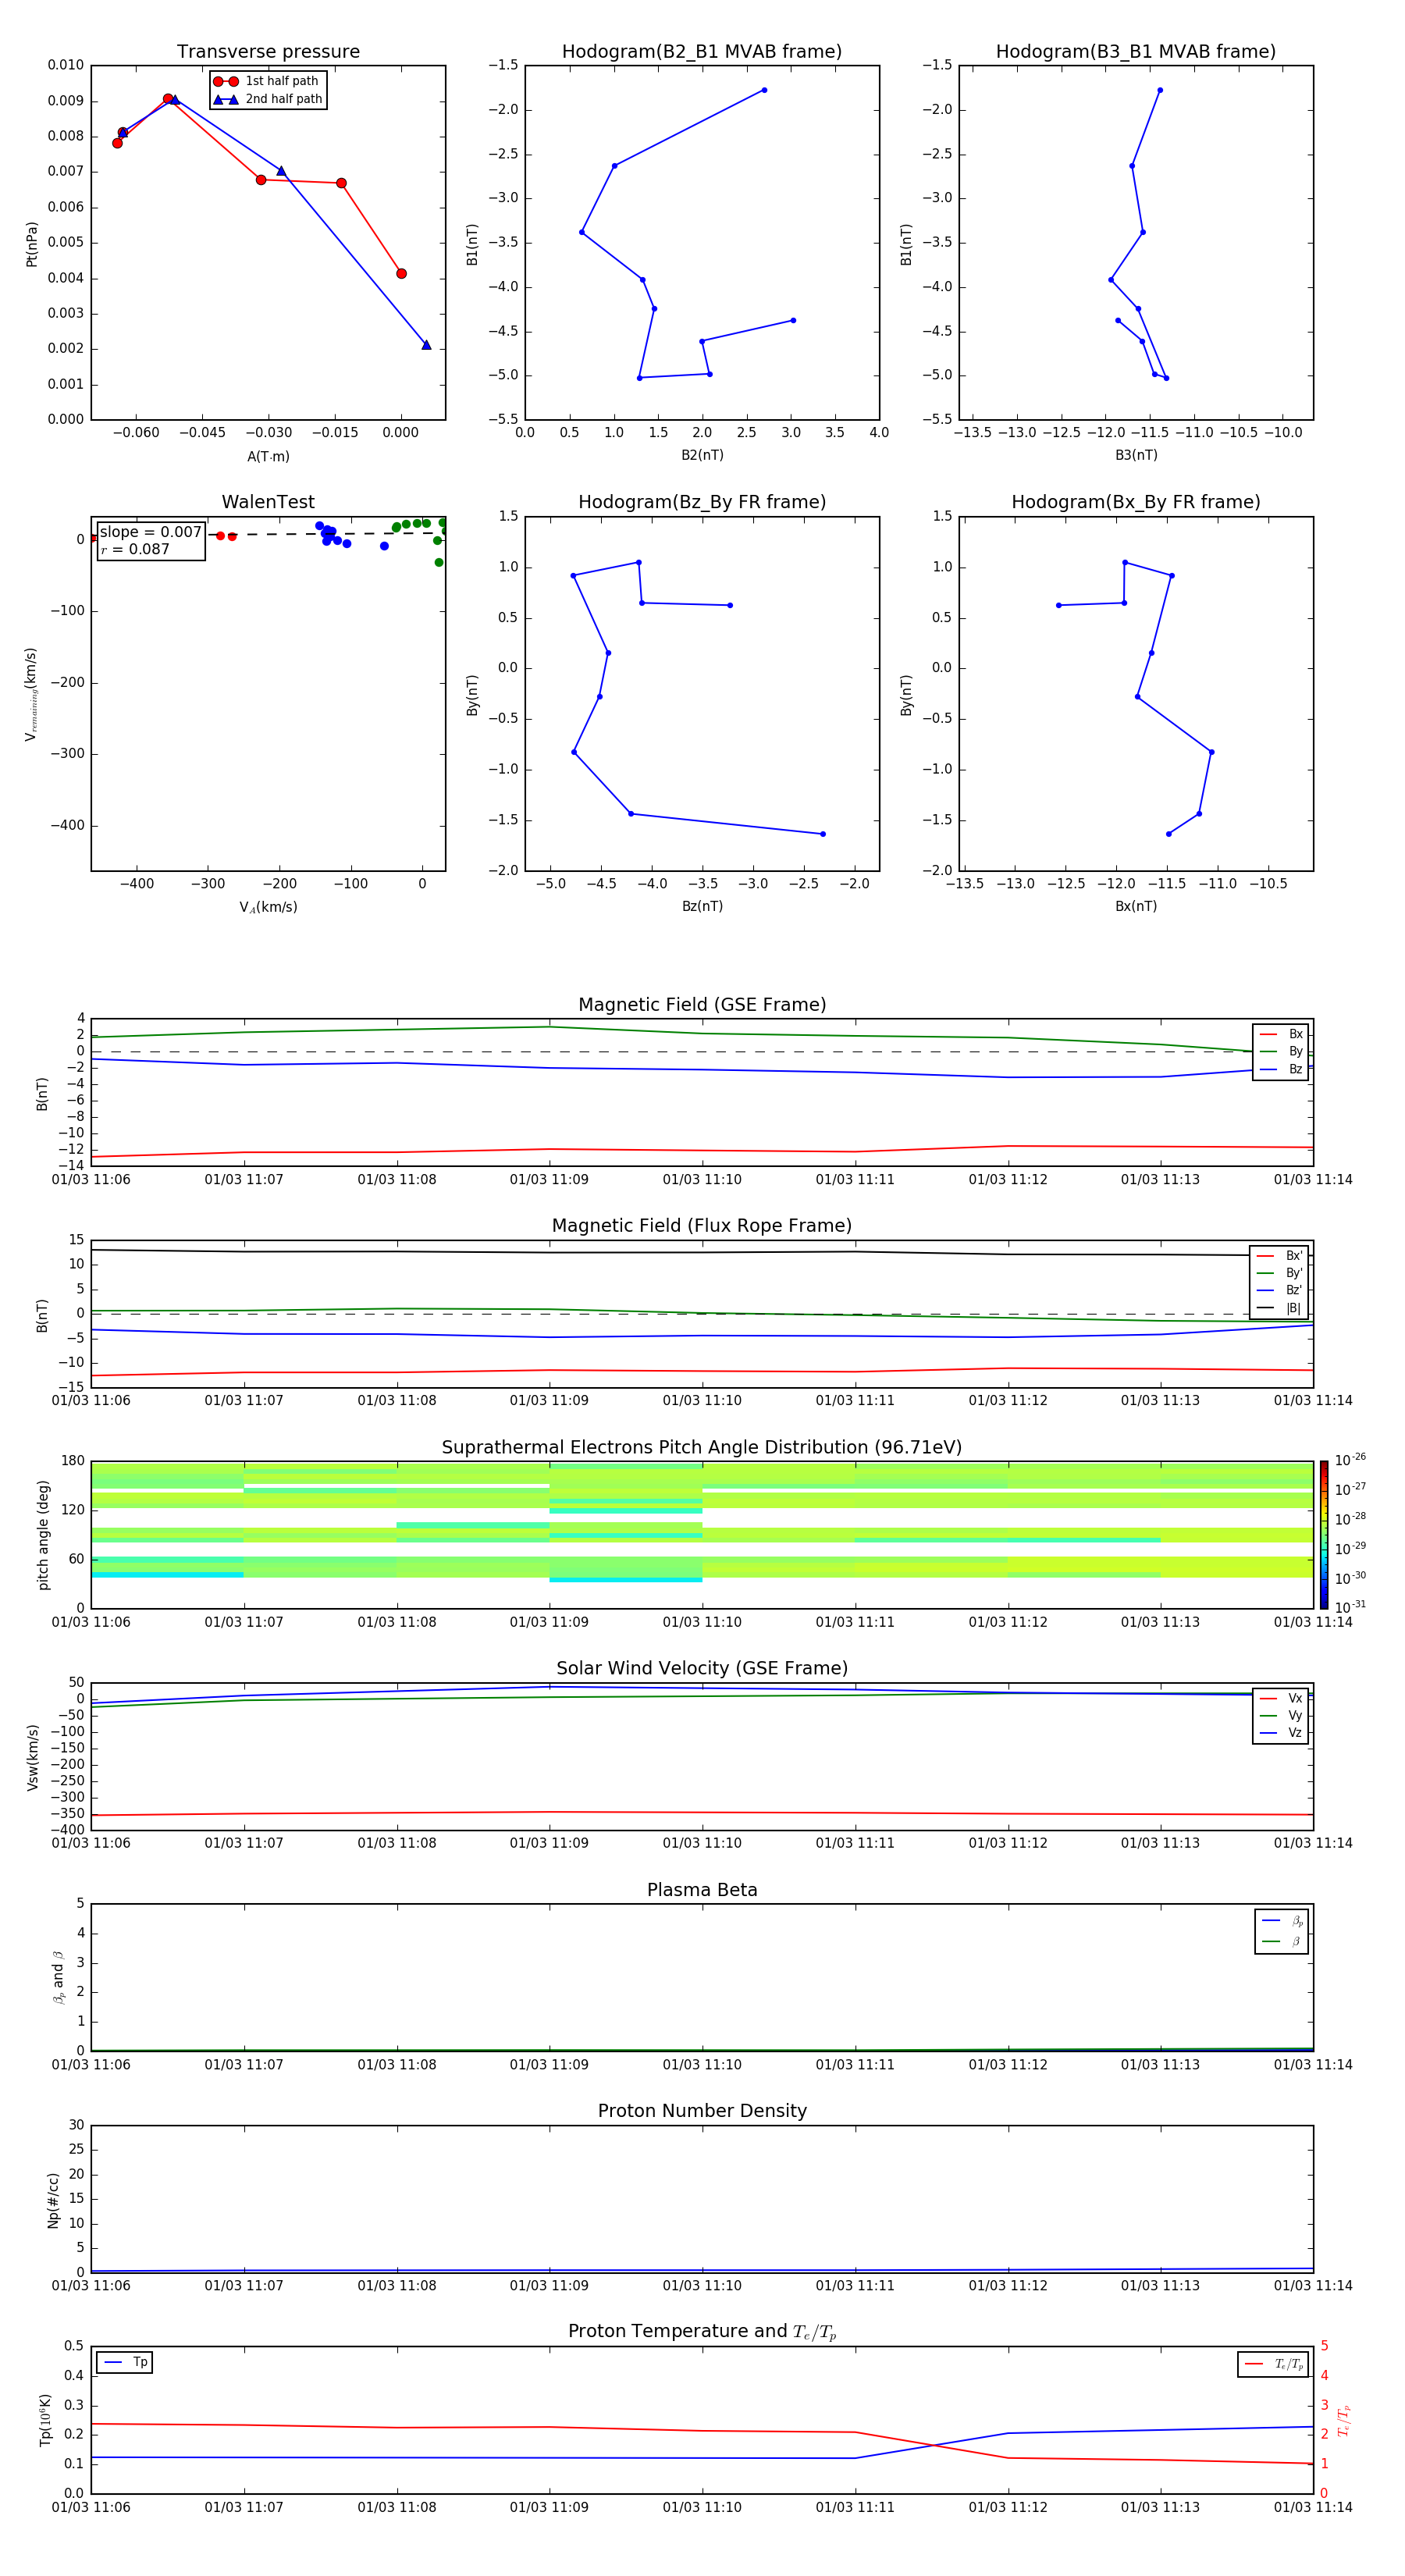The height and width of the screenshot is (2576, 1405).
Task: Click the 'βp and β' y-axis label
Action: pos(59,1978)
